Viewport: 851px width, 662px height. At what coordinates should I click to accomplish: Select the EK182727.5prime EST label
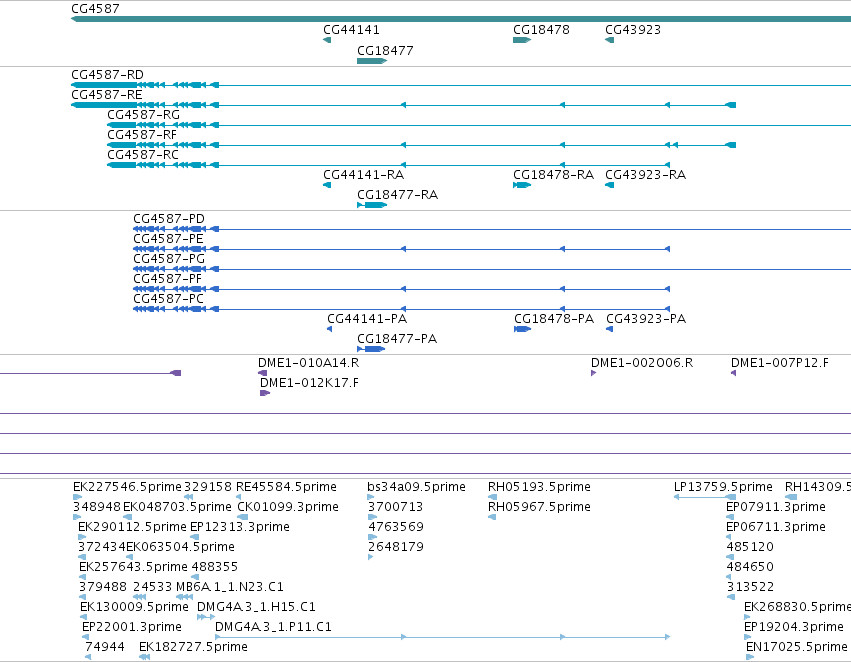[x=193, y=647]
